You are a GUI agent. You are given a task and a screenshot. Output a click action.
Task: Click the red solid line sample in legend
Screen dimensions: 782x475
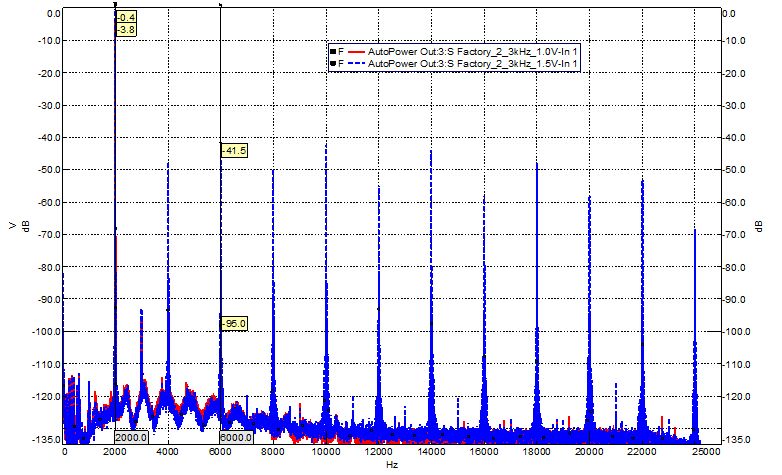click(x=356, y=51)
